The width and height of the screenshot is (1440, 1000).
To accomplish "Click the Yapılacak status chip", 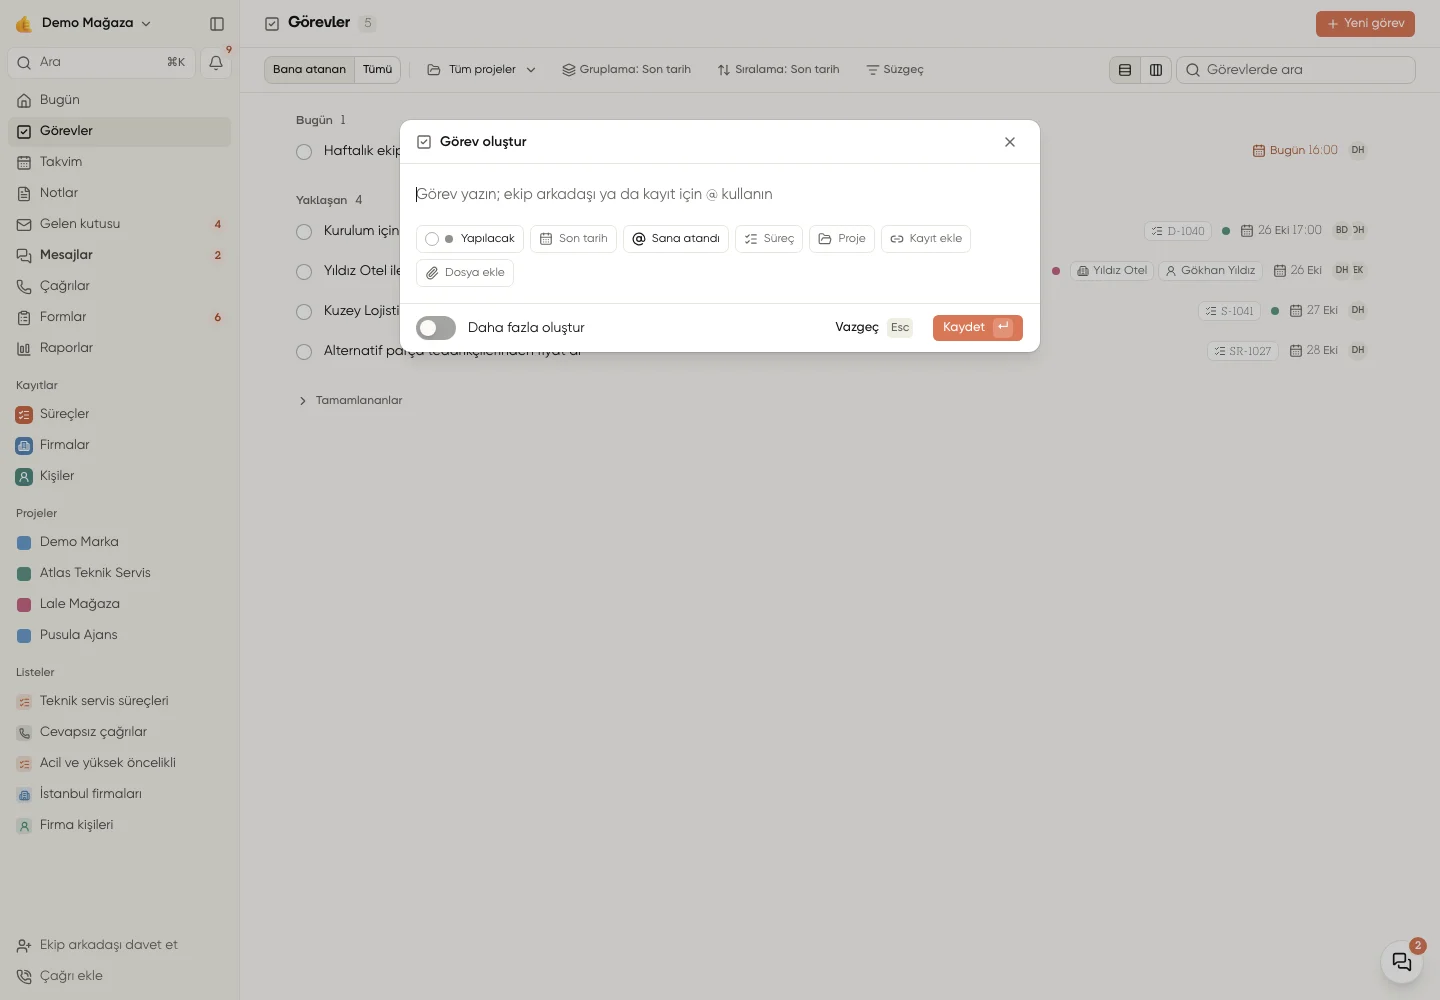I will [470, 239].
